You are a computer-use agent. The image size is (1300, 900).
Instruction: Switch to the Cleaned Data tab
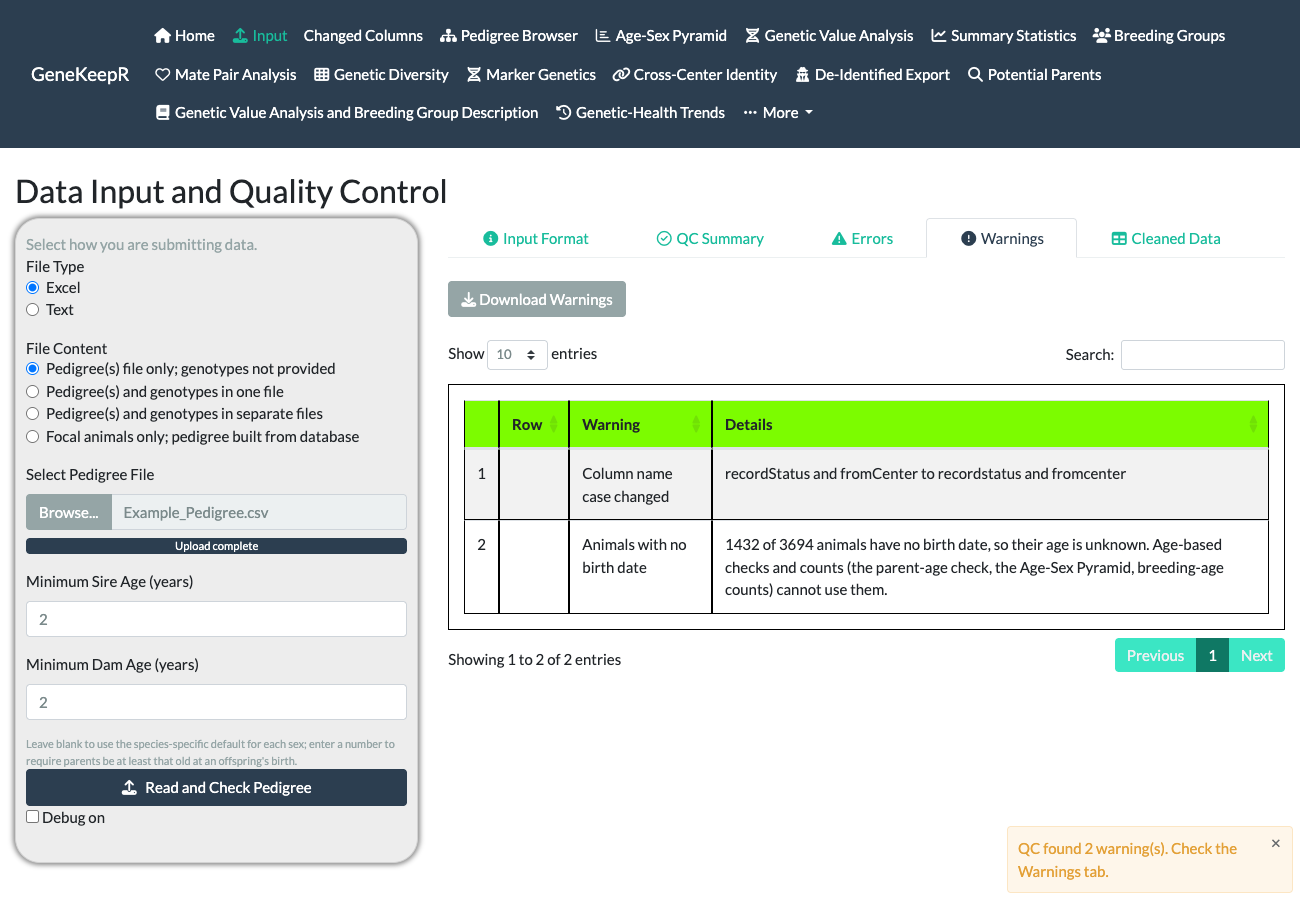(x=1166, y=238)
